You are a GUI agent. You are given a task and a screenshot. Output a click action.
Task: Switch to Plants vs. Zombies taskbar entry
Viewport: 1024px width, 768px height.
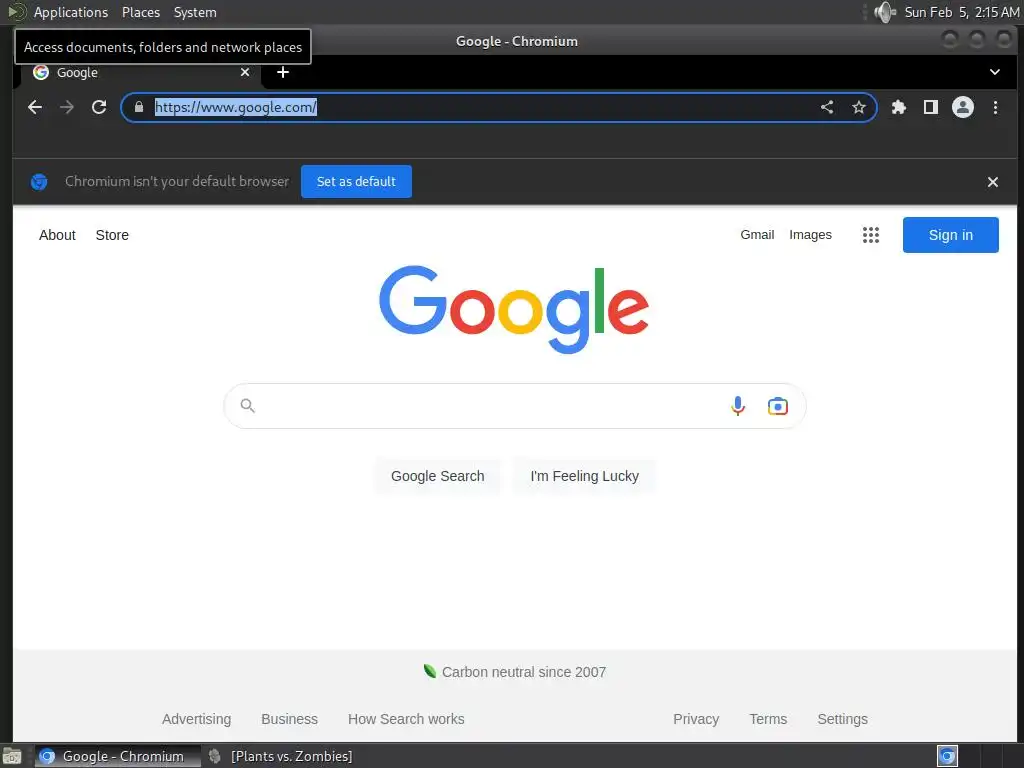(x=281, y=756)
